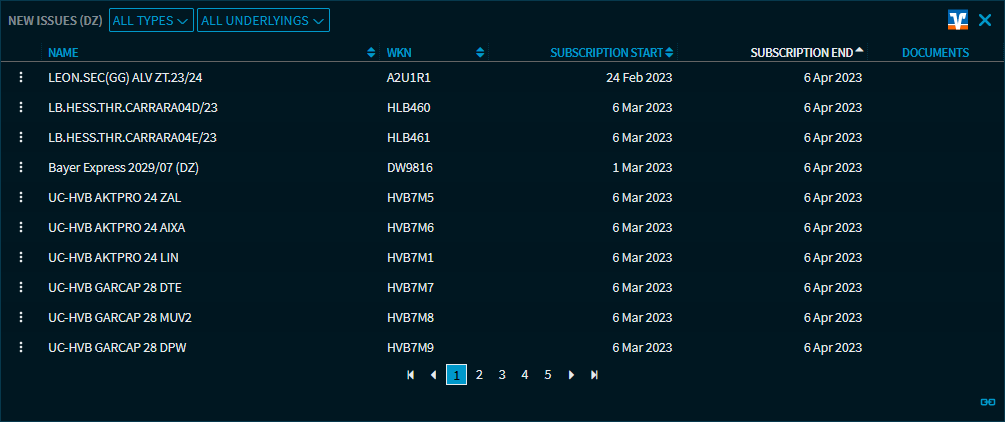Image resolution: width=1005 pixels, height=422 pixels.
Task: Select page 3 in pagination
Action: click(502, 375)
